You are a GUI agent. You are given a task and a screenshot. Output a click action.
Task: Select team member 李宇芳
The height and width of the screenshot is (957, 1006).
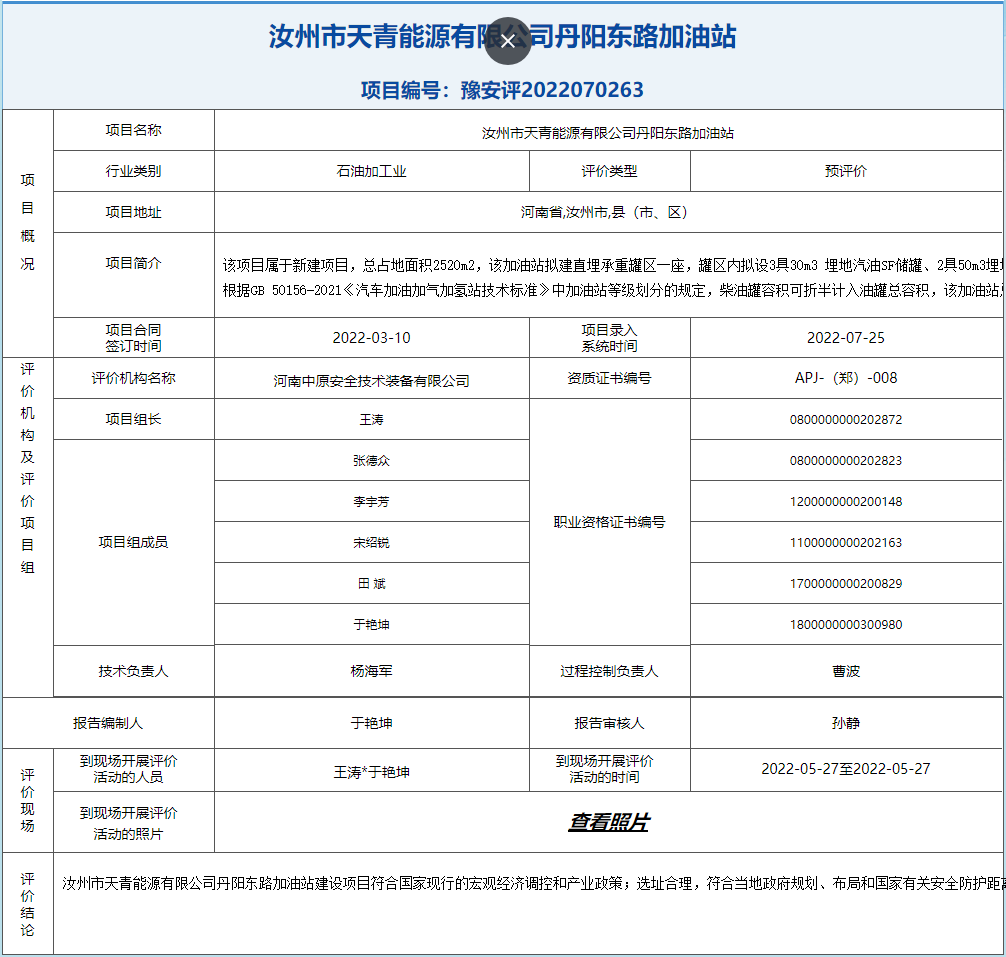(x=371, y=502)
